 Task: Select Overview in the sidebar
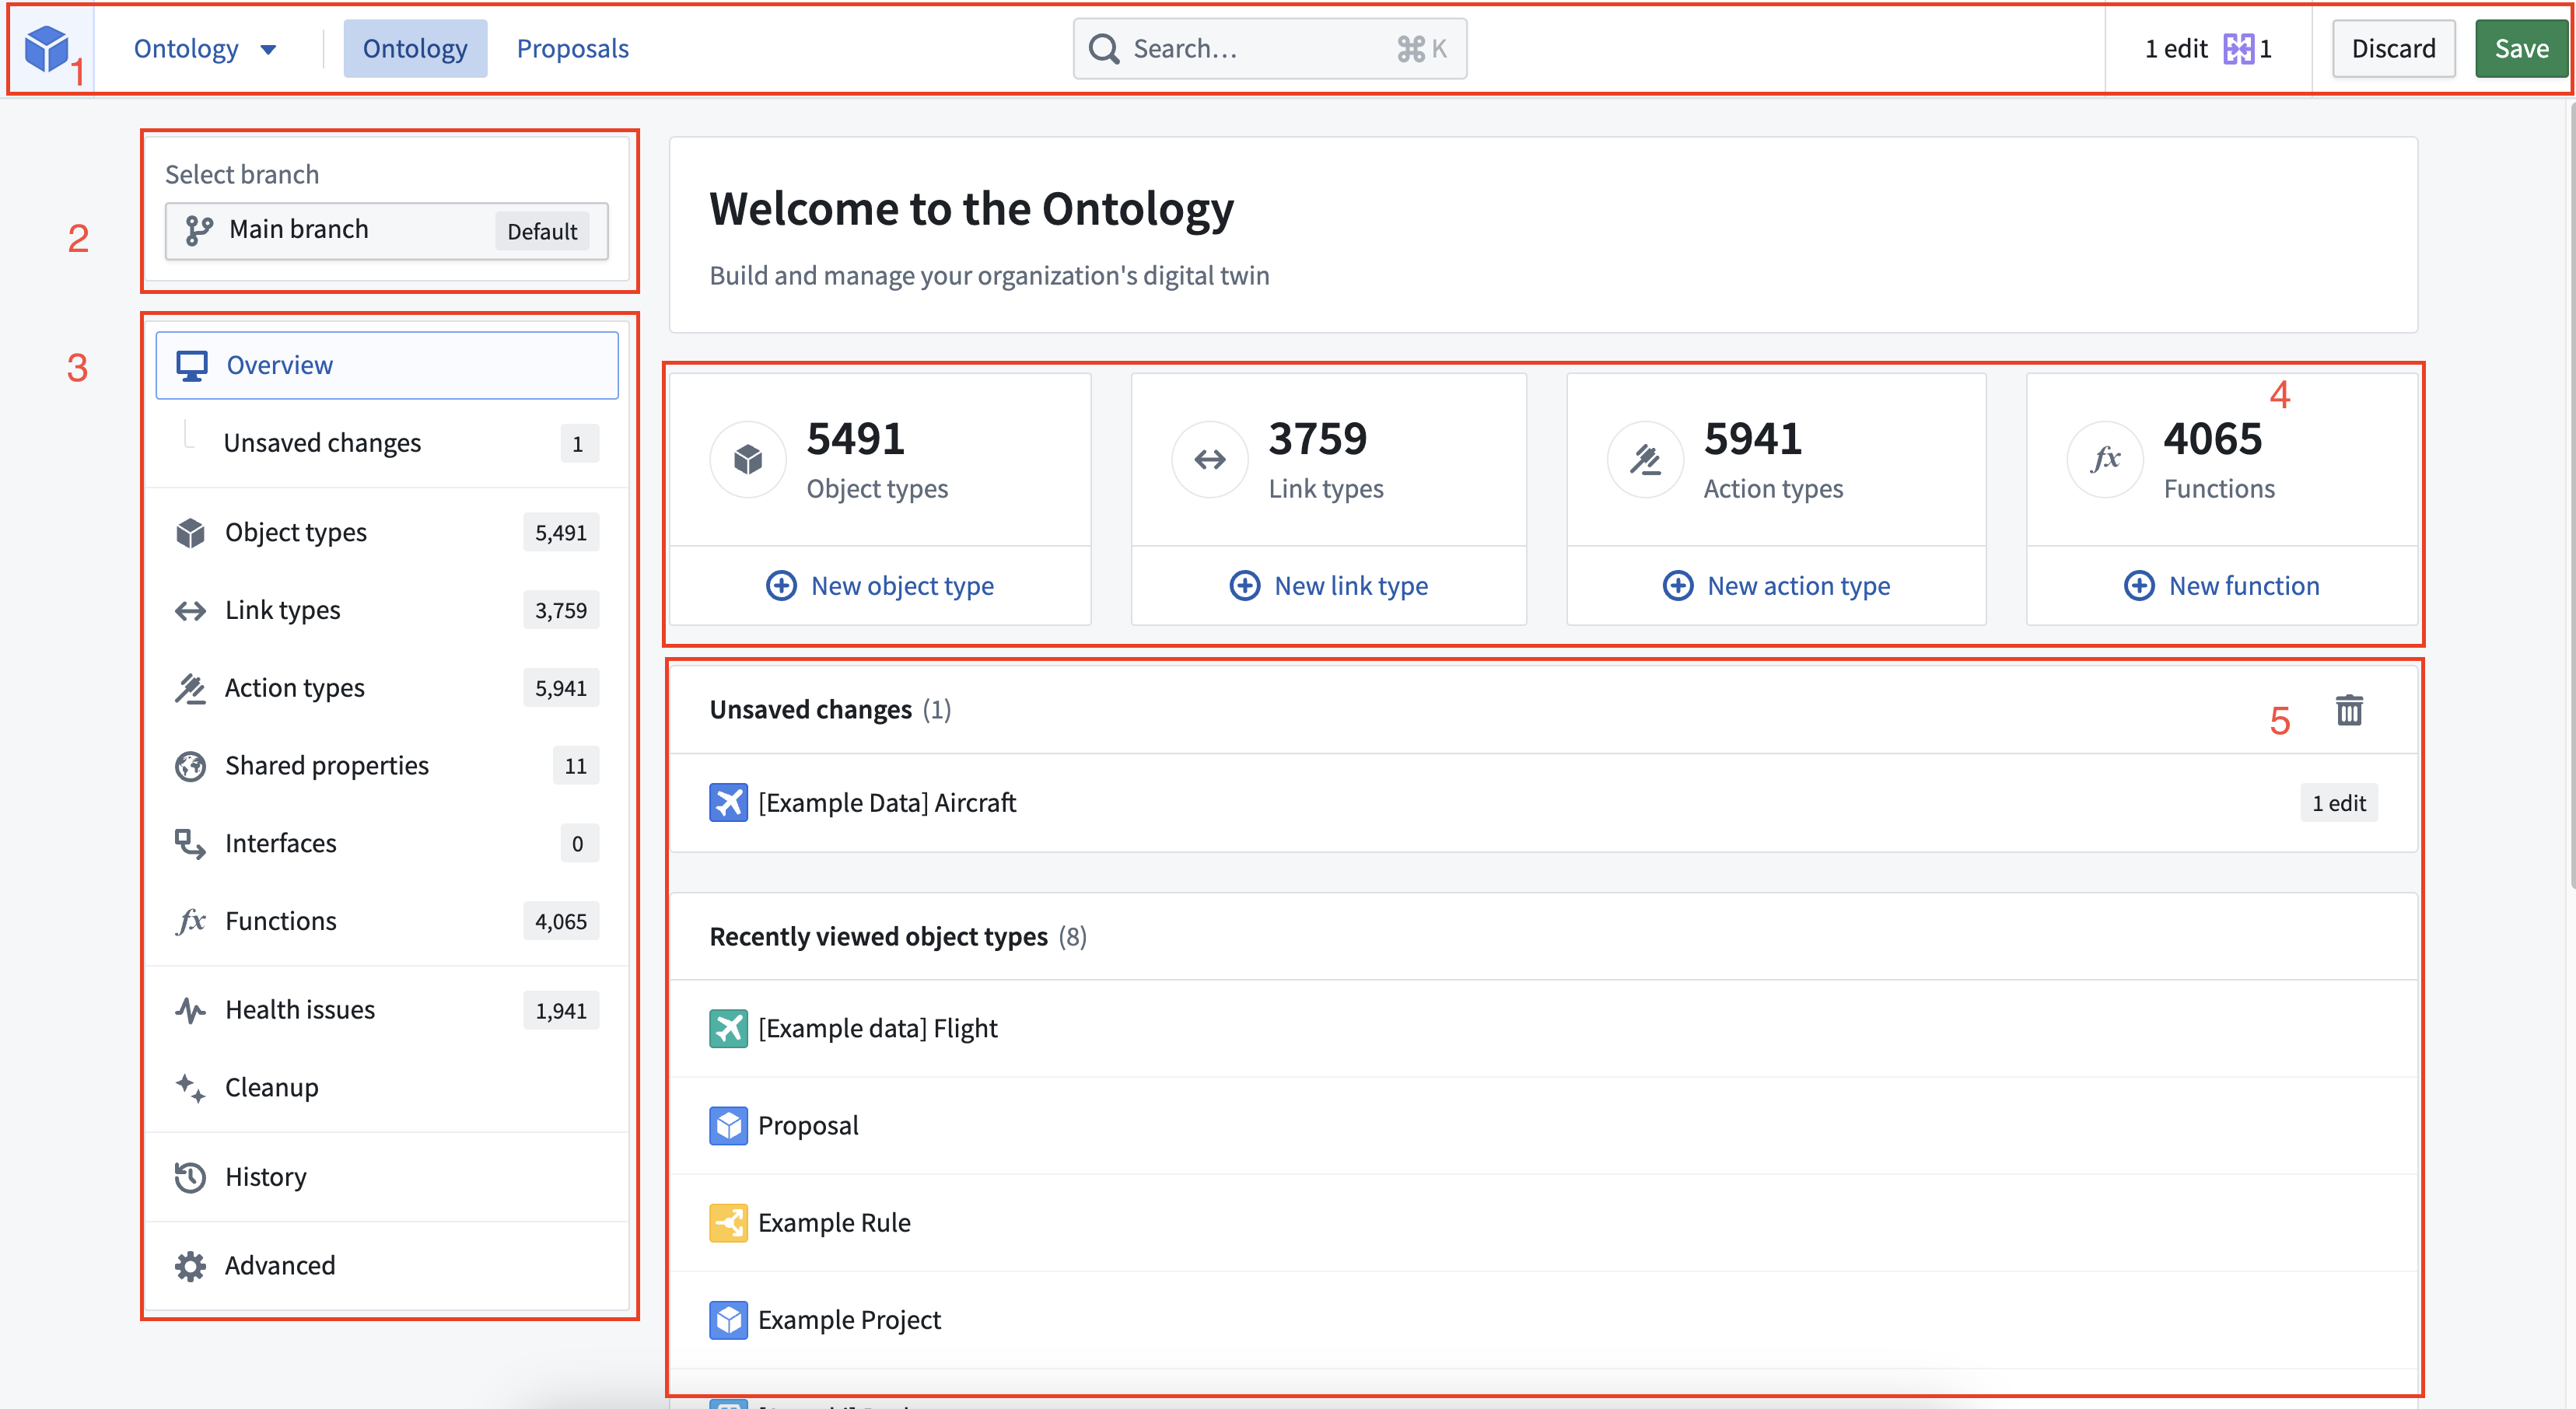coord(386,365)
